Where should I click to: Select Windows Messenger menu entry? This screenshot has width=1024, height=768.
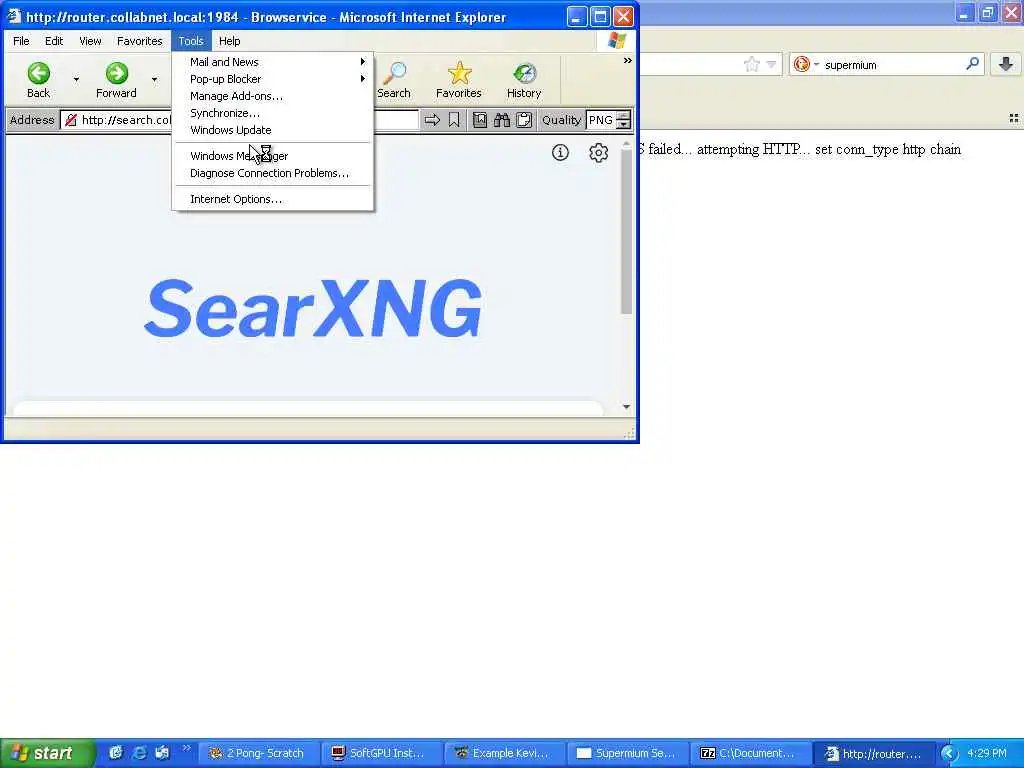pyautogui.click(x=273, y=156)
